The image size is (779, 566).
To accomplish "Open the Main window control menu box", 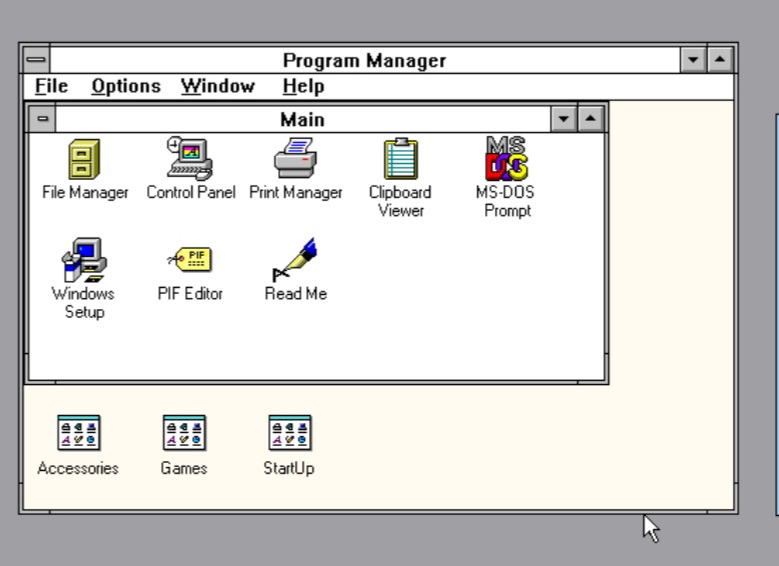I will click(x=43, y=119).
